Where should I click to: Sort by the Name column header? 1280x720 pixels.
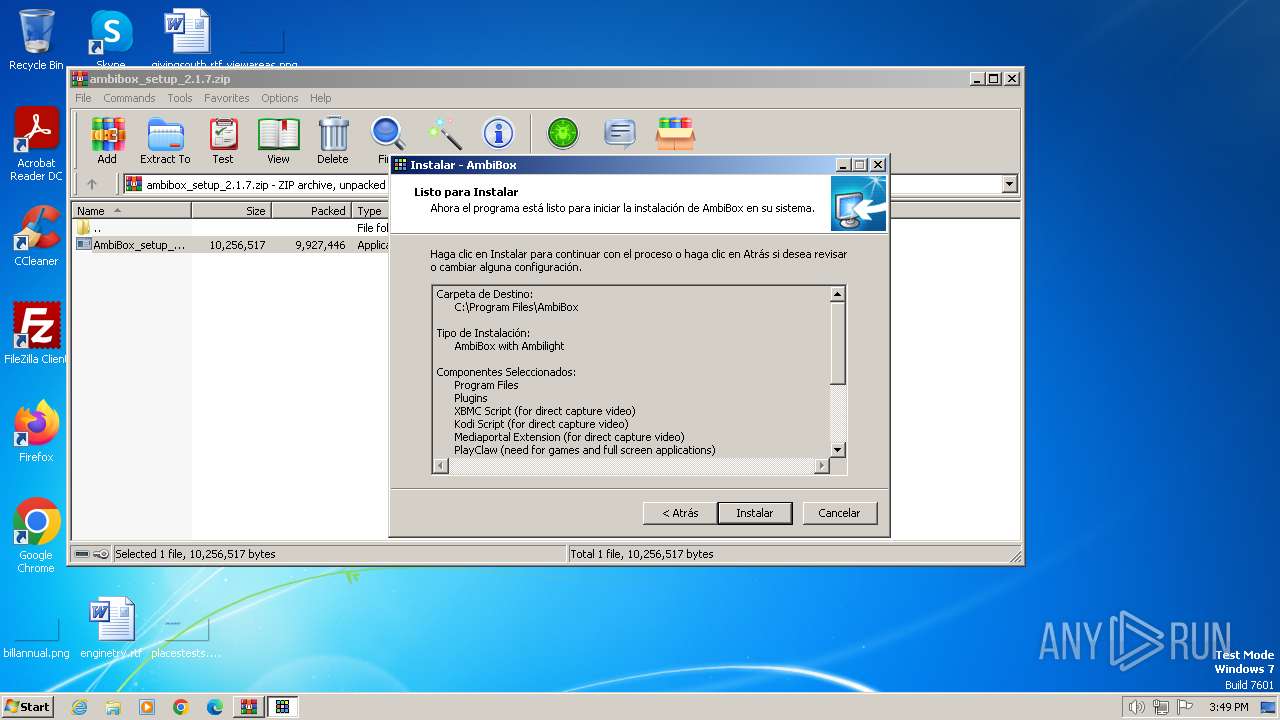tap(132, 211)
